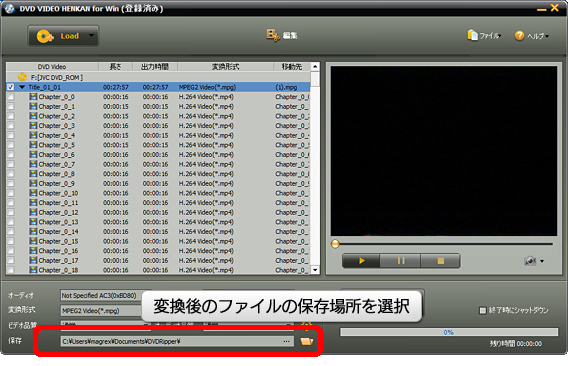Check the Chapter_0_5 checkbox
The height and width of the screenshot is (366, 568).
click(x=11, y=145)
